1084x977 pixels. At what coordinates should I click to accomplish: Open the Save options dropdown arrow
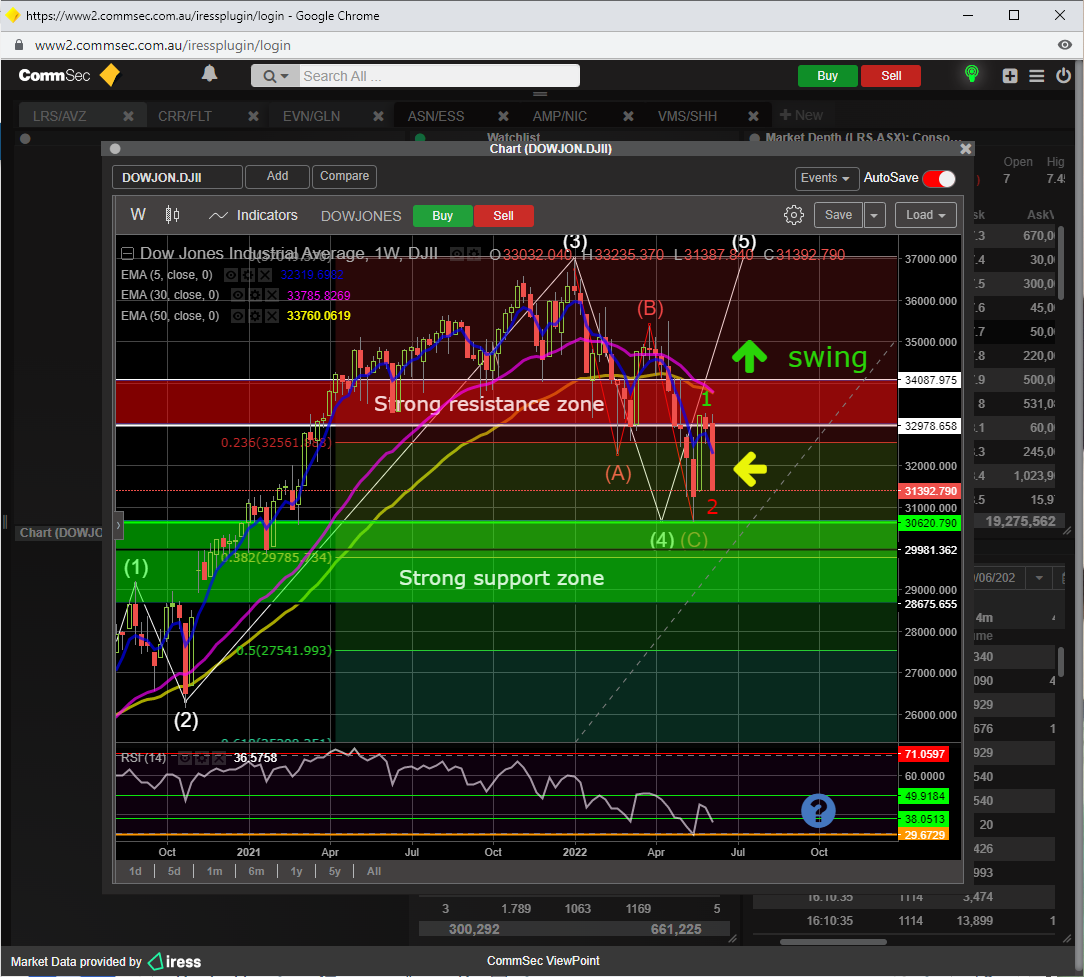[x=874, y=215]
